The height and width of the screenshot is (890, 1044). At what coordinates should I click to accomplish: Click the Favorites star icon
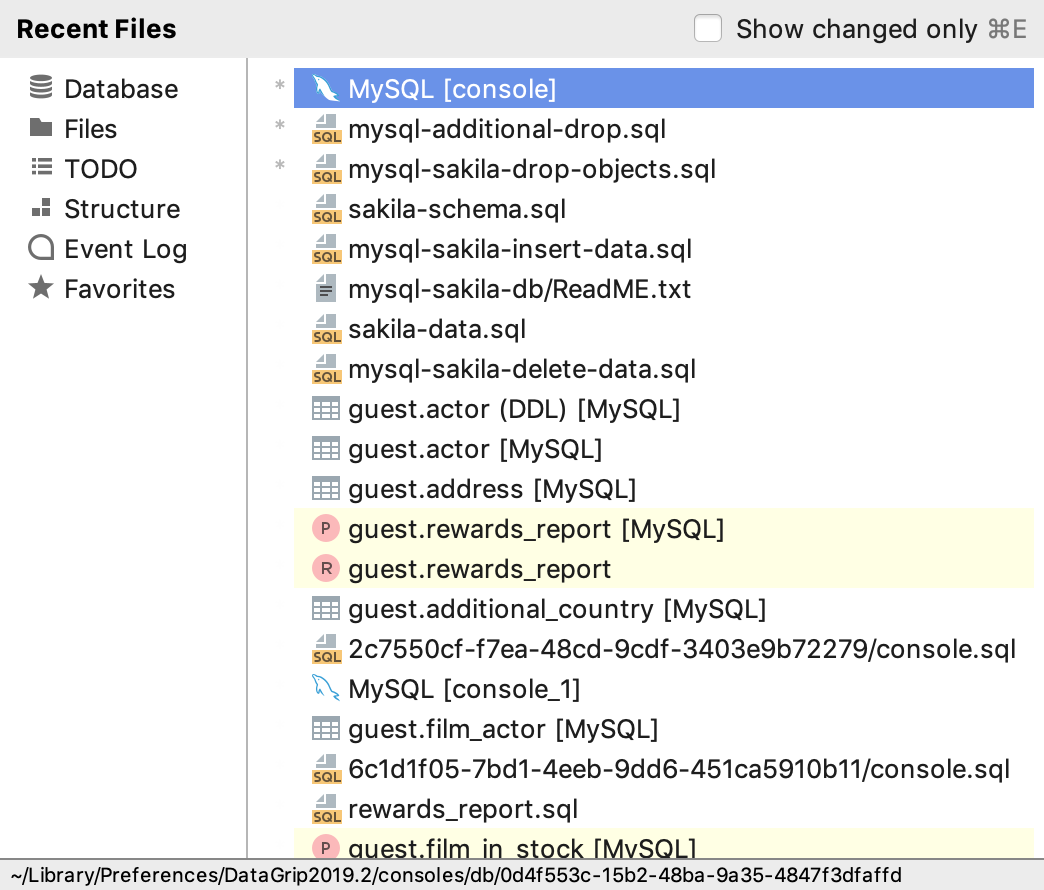coord(41,287)
